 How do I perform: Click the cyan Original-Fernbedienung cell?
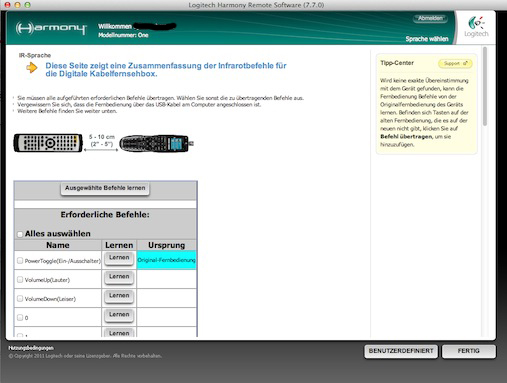coord(166,260)
